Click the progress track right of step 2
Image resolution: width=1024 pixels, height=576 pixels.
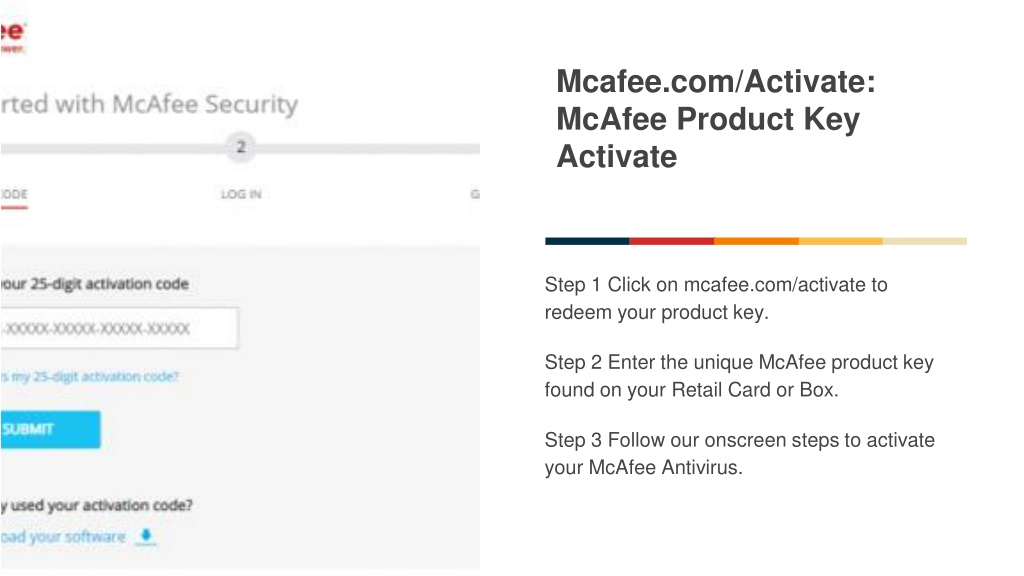coord(368,149)
